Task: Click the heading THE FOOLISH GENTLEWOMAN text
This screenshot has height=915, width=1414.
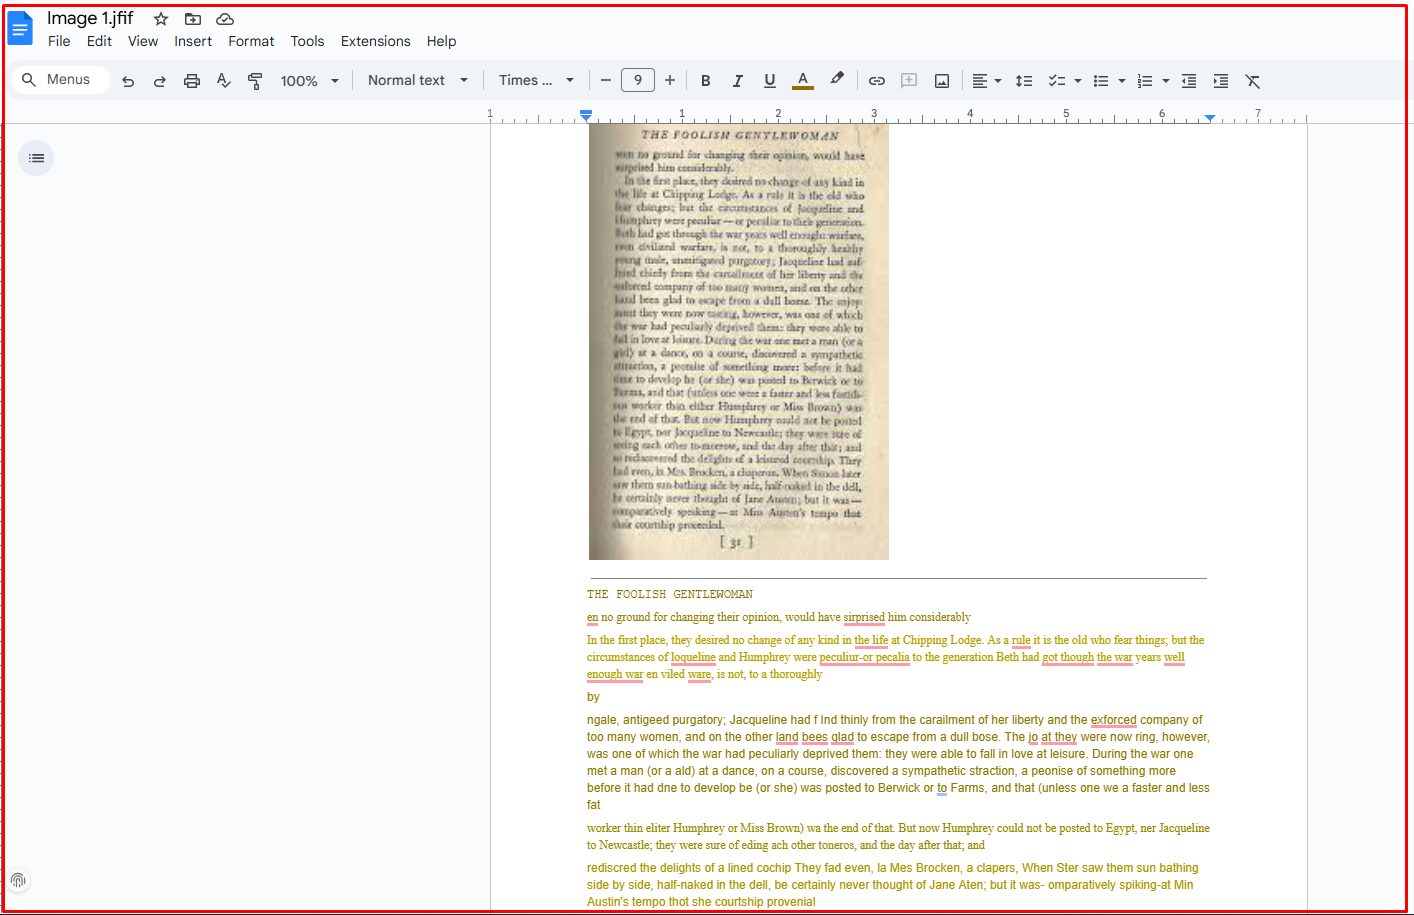Action: point(670,594)
